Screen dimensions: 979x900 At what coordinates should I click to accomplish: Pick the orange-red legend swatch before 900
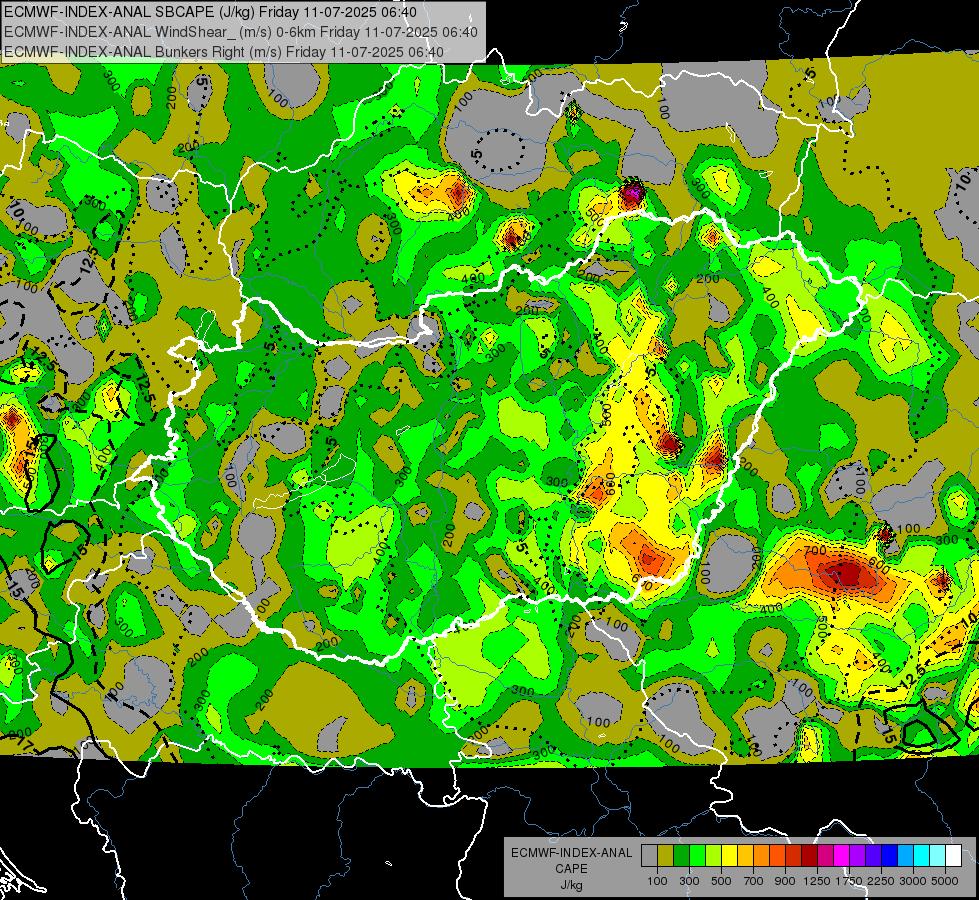click(778, 855)
